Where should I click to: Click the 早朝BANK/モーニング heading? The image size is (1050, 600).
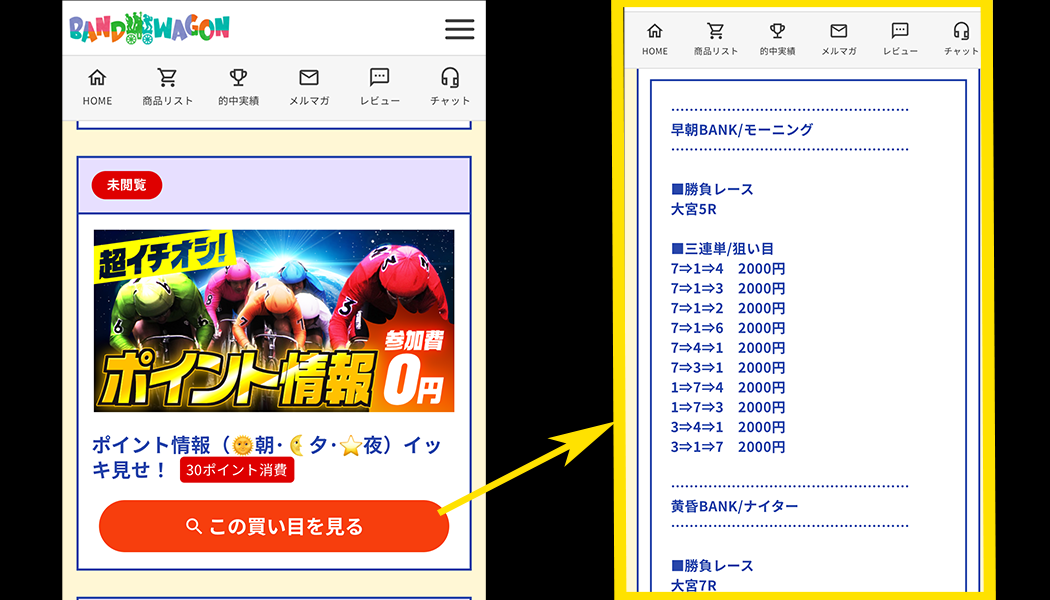741,129
